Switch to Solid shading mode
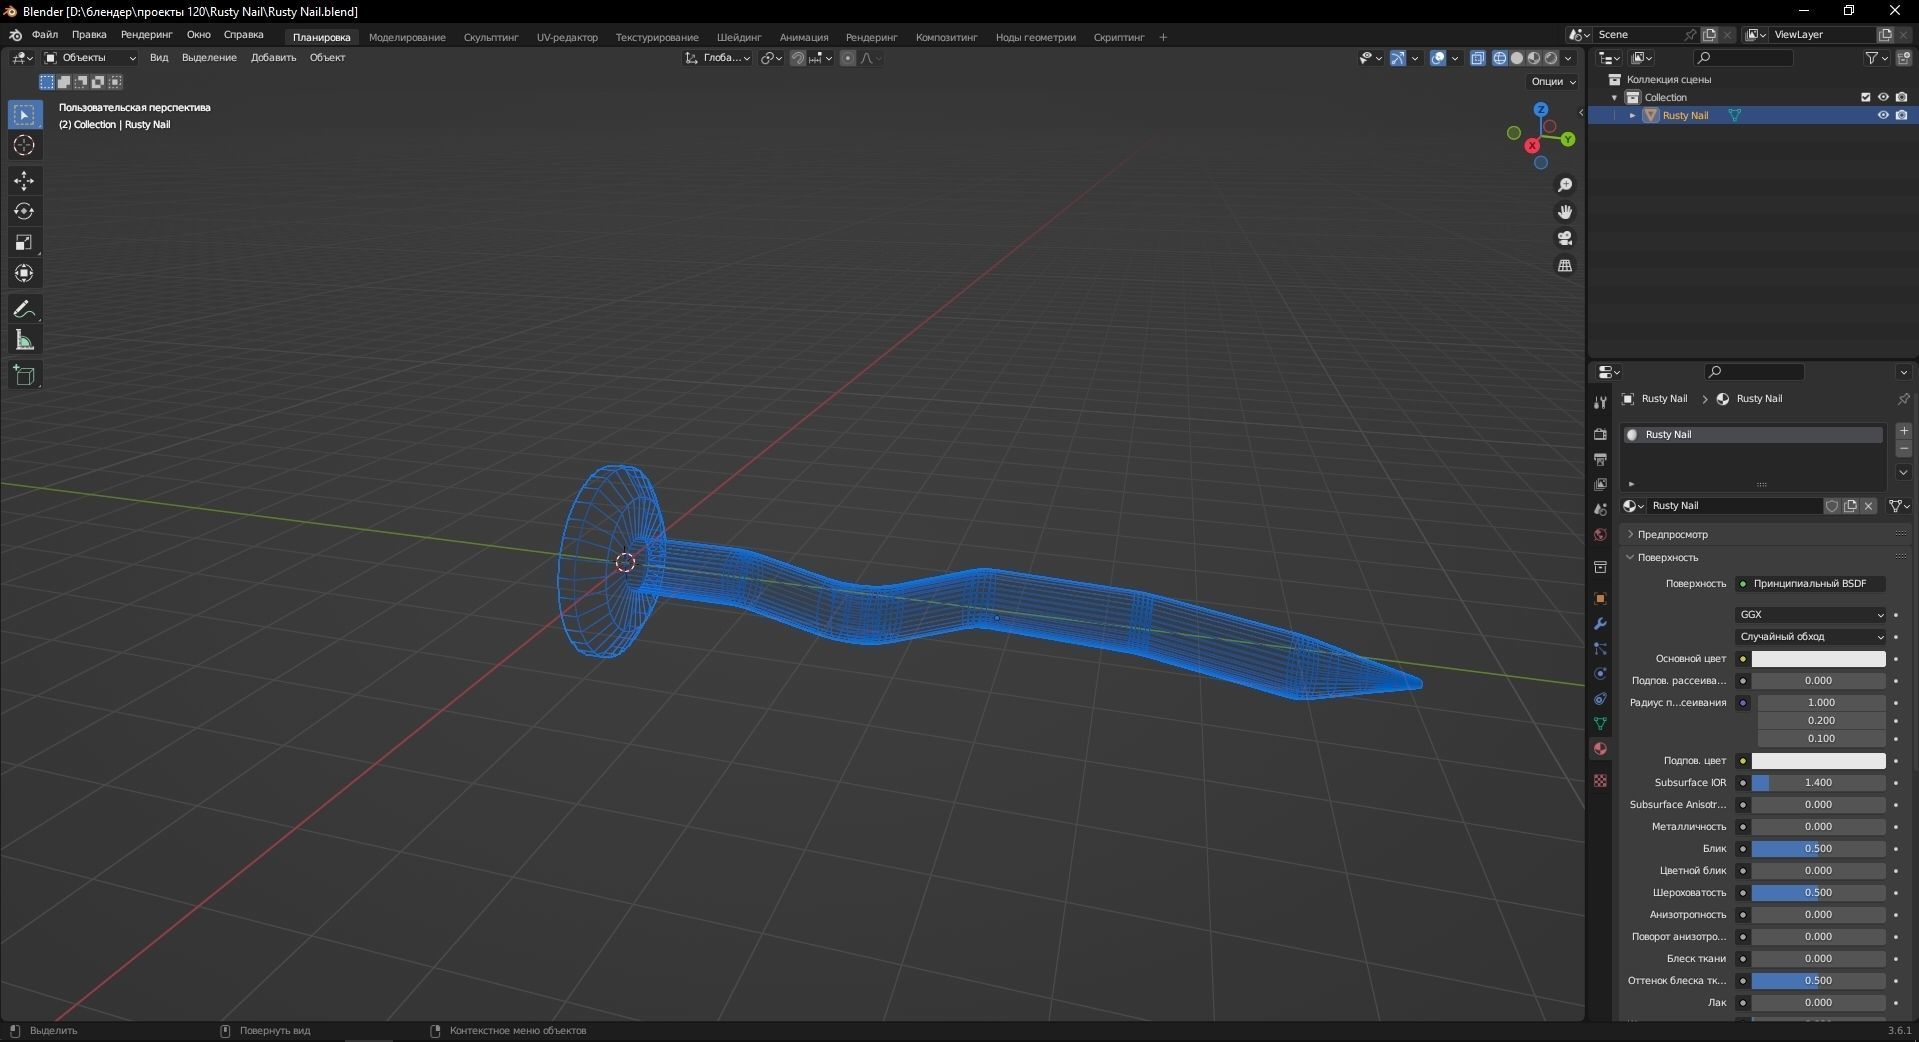Image resolution: width=1919 pixels, height=1042 pixels. pyautogui.click(x=1517, y=58)
